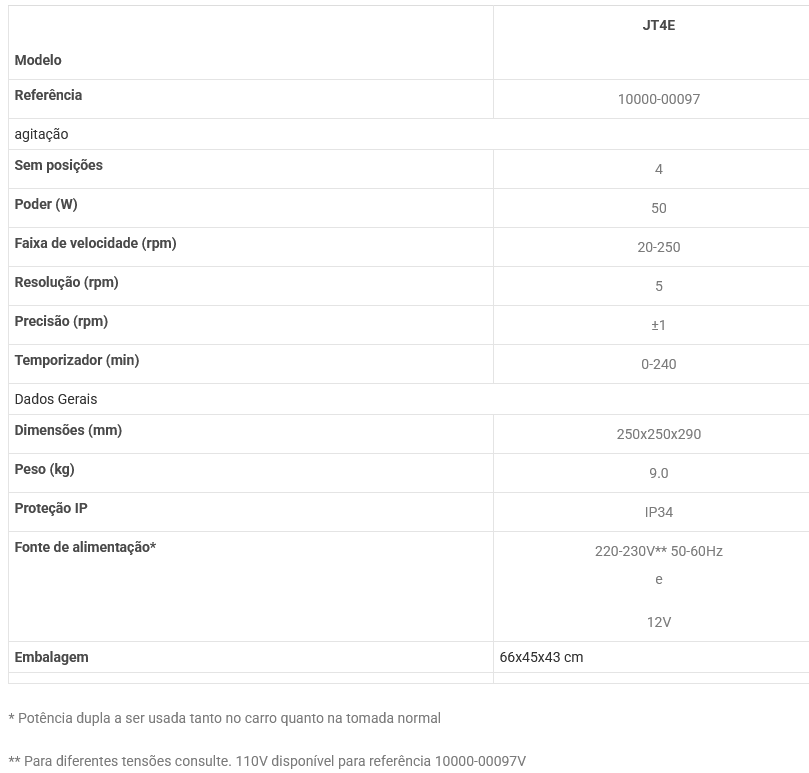Image resolution: width=809 pixels, height=773 pixels.
Task: Click the 110V availability footnote text
Action: 267,760
